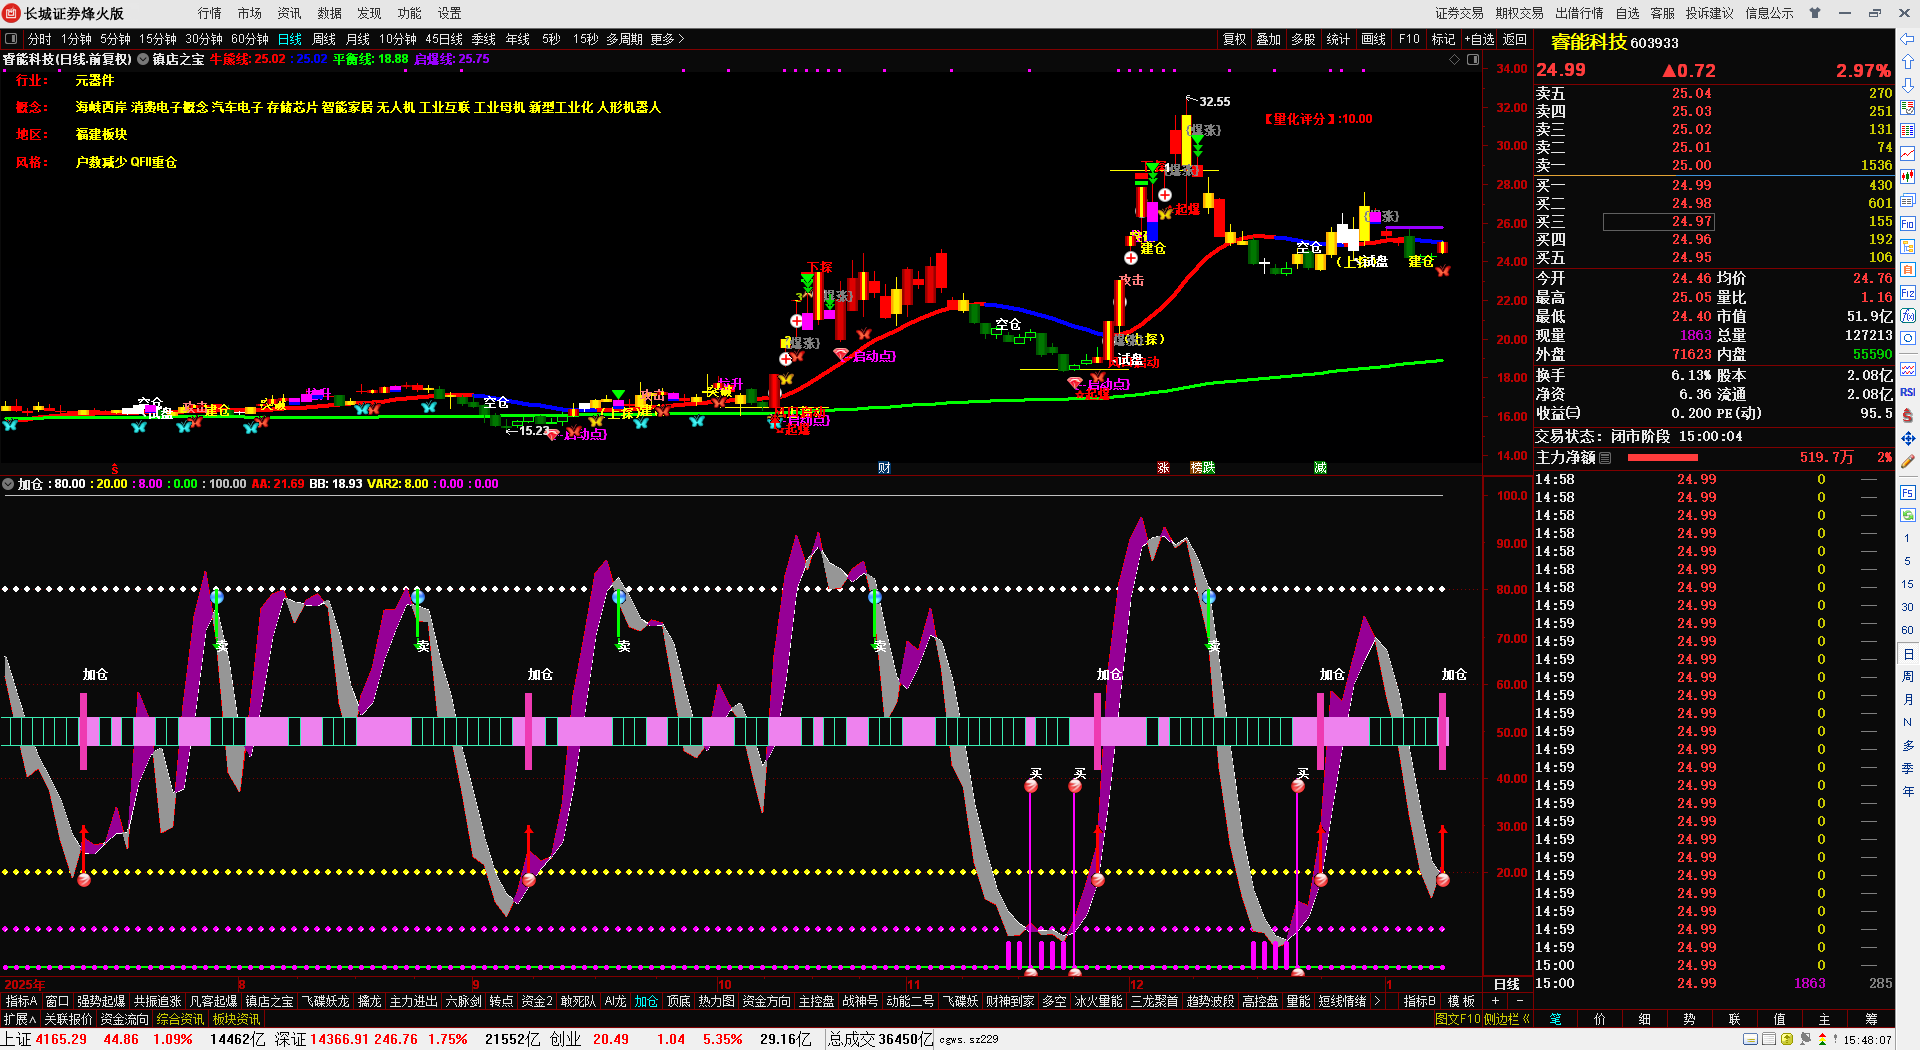1920x1050 pixels.
Task: Click the red 主力净额 net flow bar
Action: click(1663, 458)
